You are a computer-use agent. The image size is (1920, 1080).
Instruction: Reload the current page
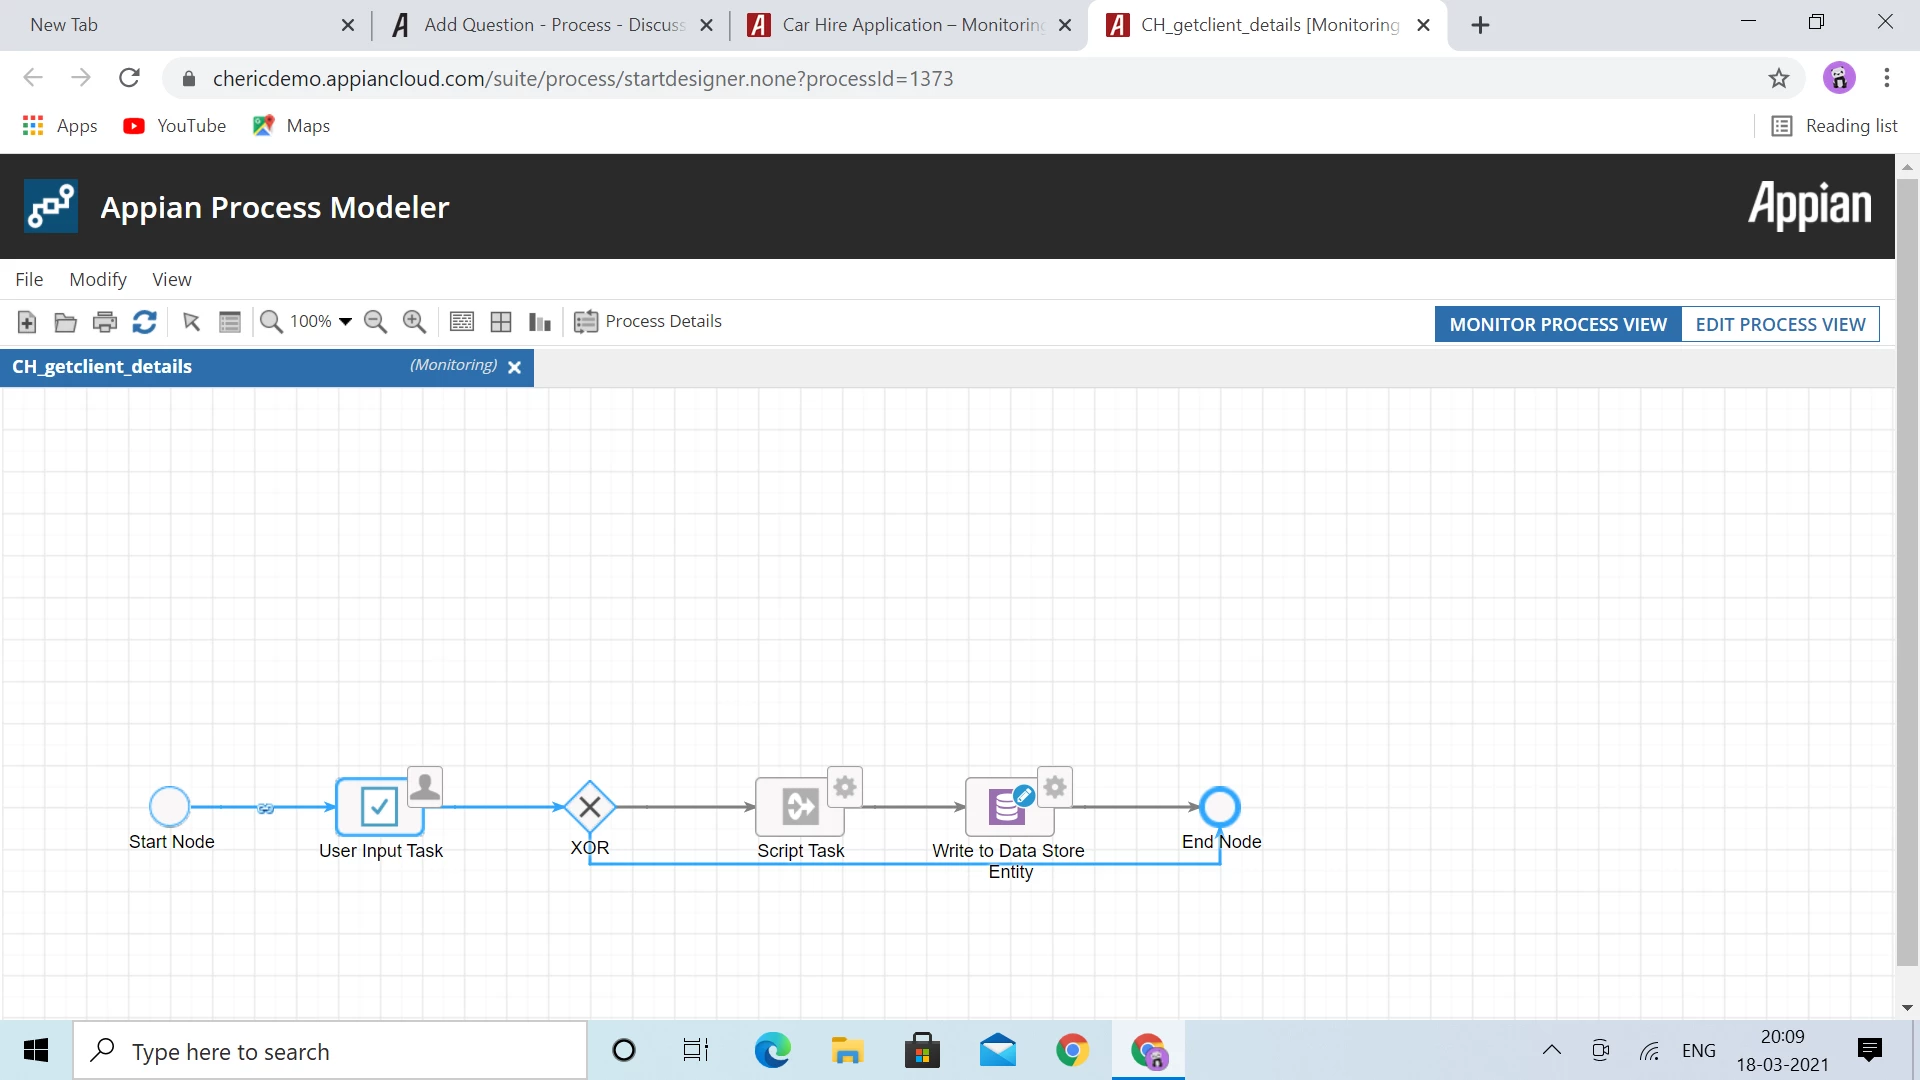(x=129, y=78)
